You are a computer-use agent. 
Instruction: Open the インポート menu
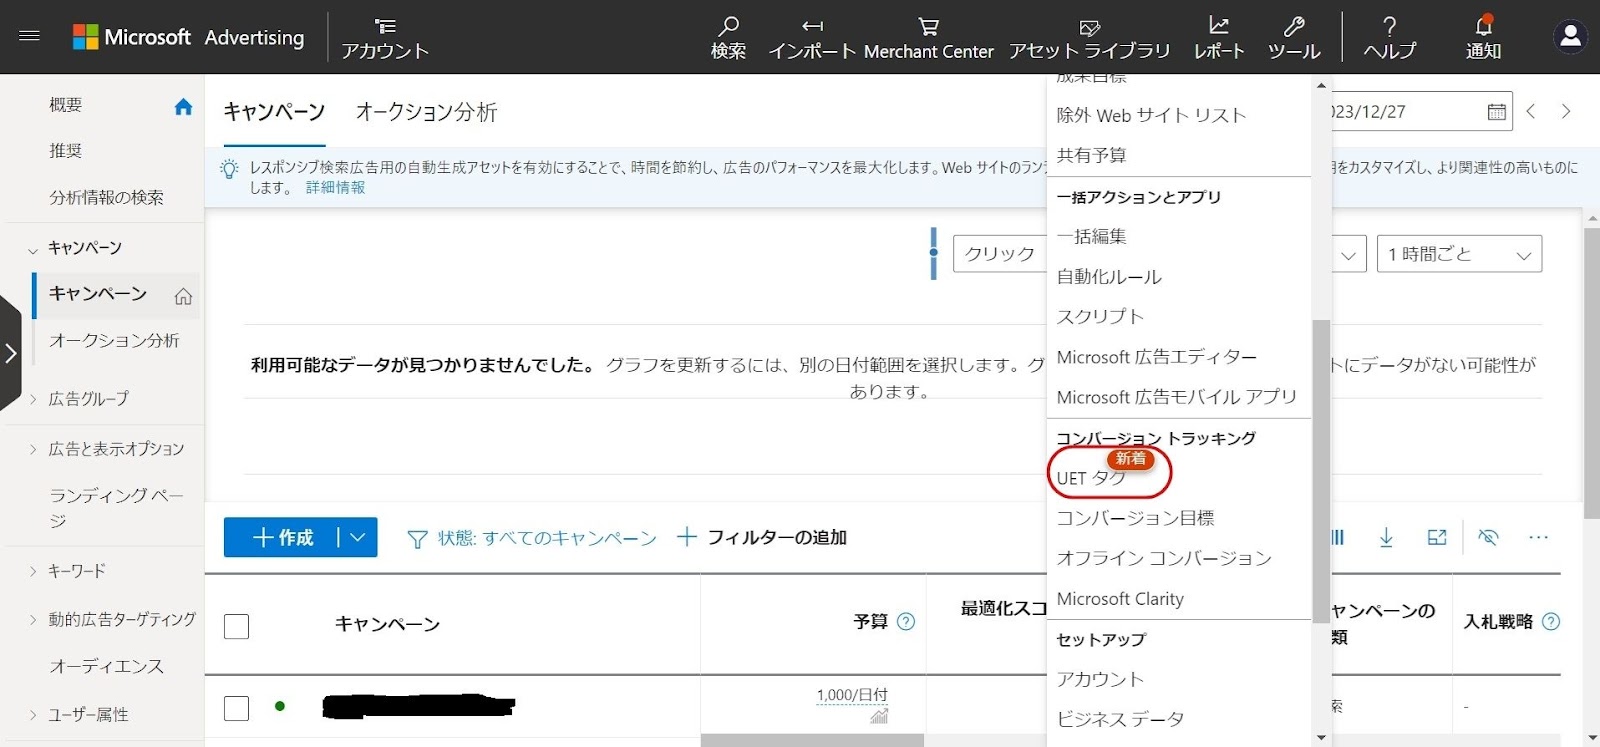pos(812,38)
